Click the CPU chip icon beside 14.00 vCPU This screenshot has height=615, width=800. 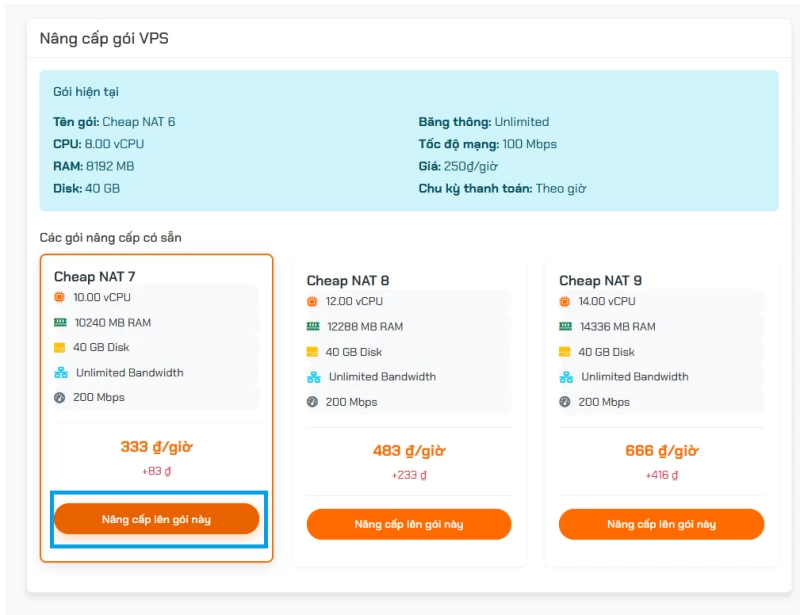point(565,302)
